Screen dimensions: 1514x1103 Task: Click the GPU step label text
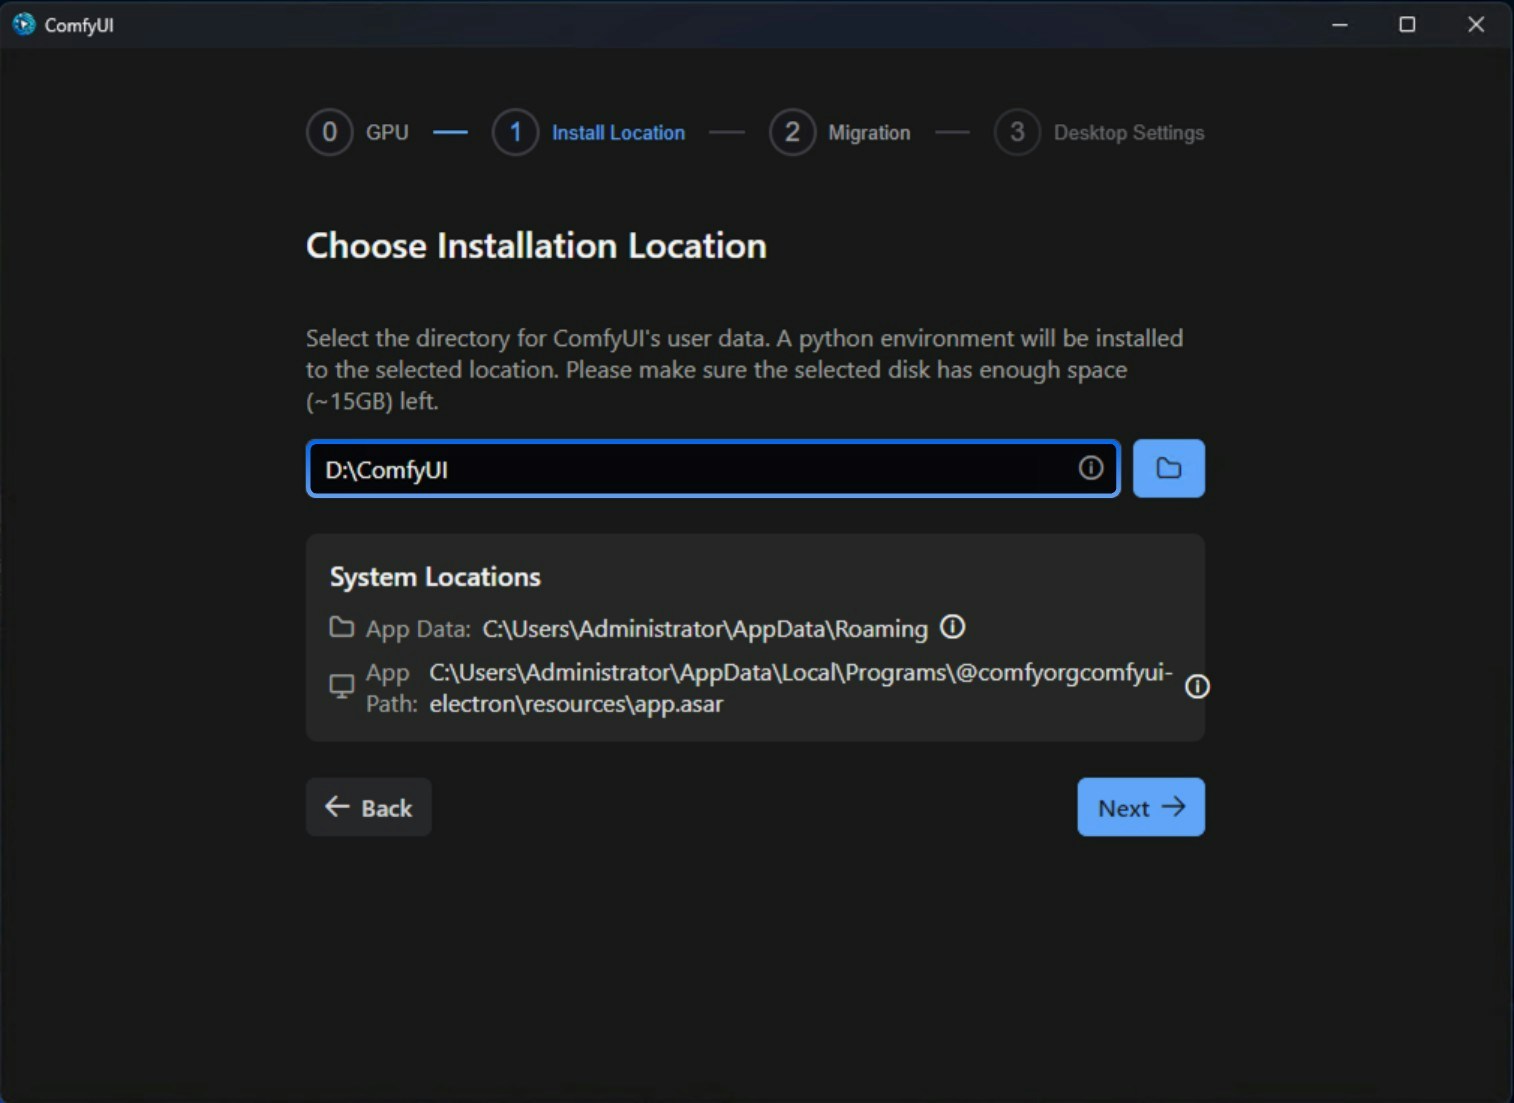pos(387,132)
